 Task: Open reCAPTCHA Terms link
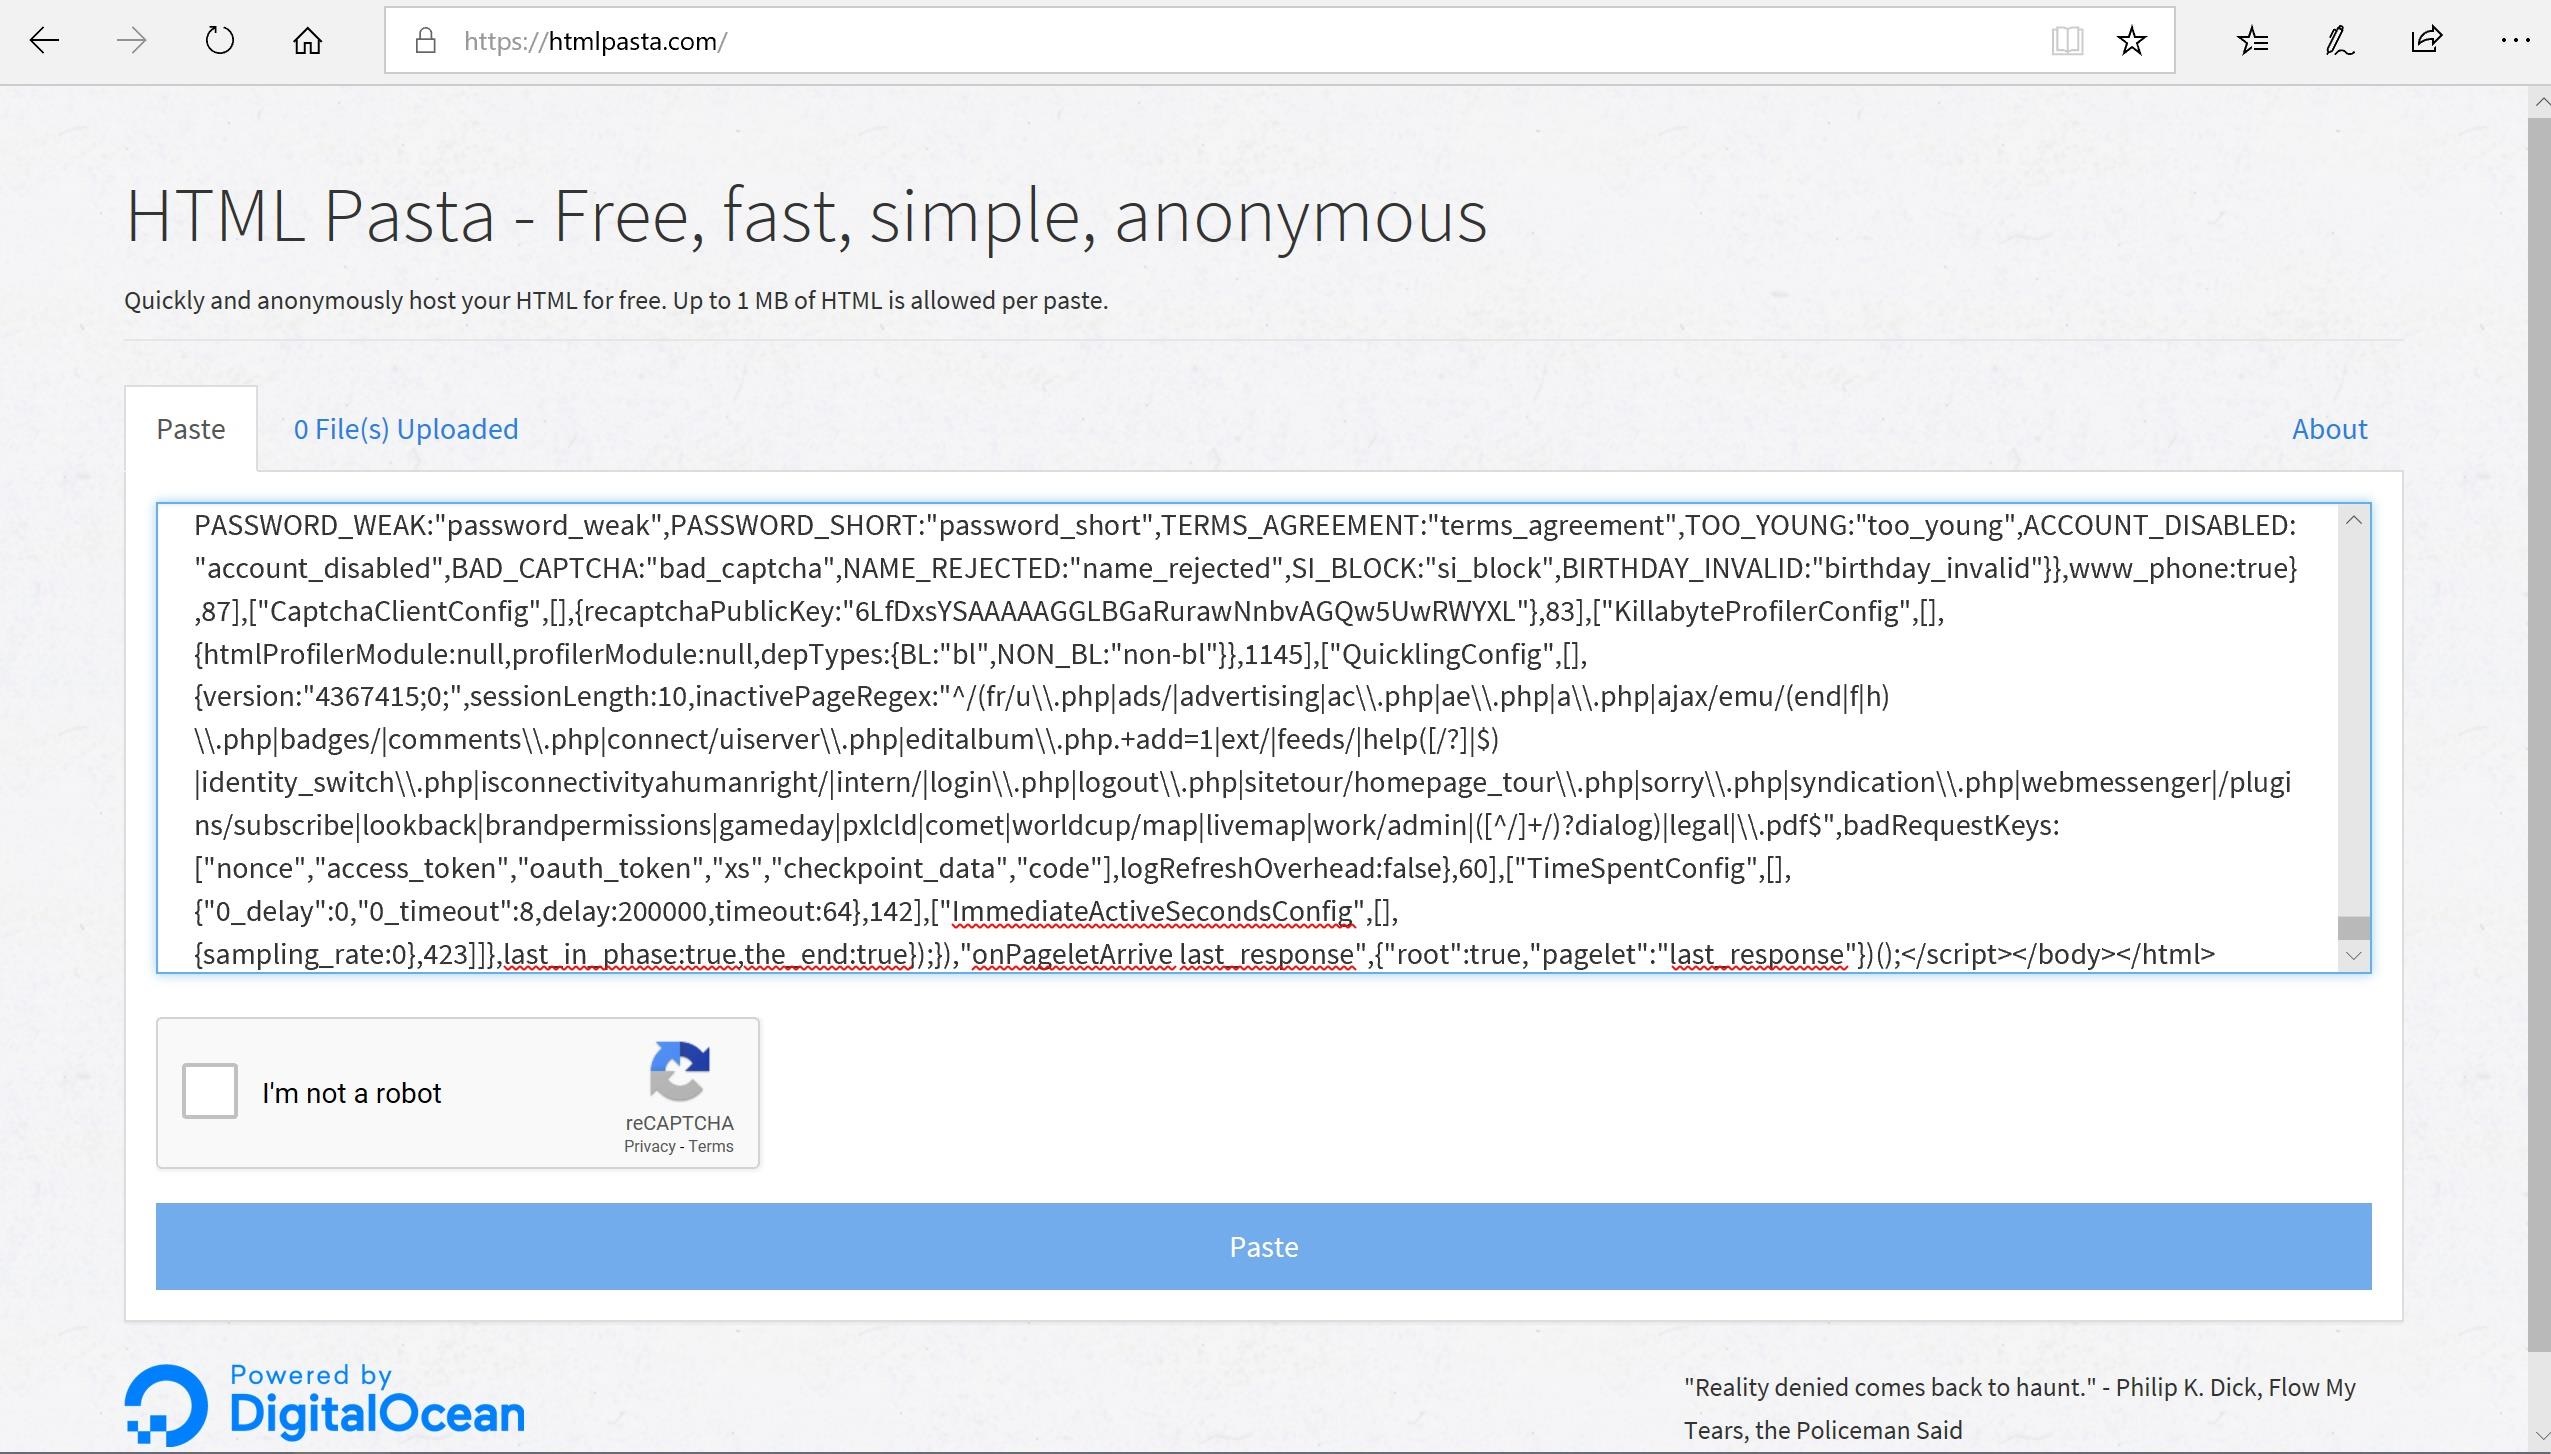711,1146
